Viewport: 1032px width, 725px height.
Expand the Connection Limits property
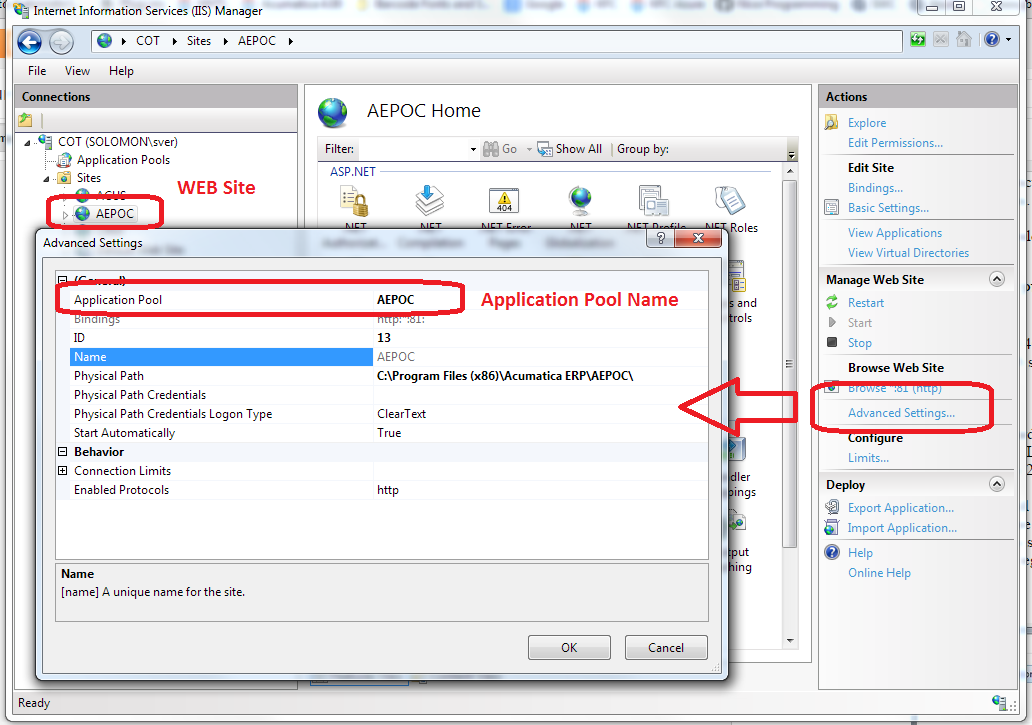click(x=63, y=471)
